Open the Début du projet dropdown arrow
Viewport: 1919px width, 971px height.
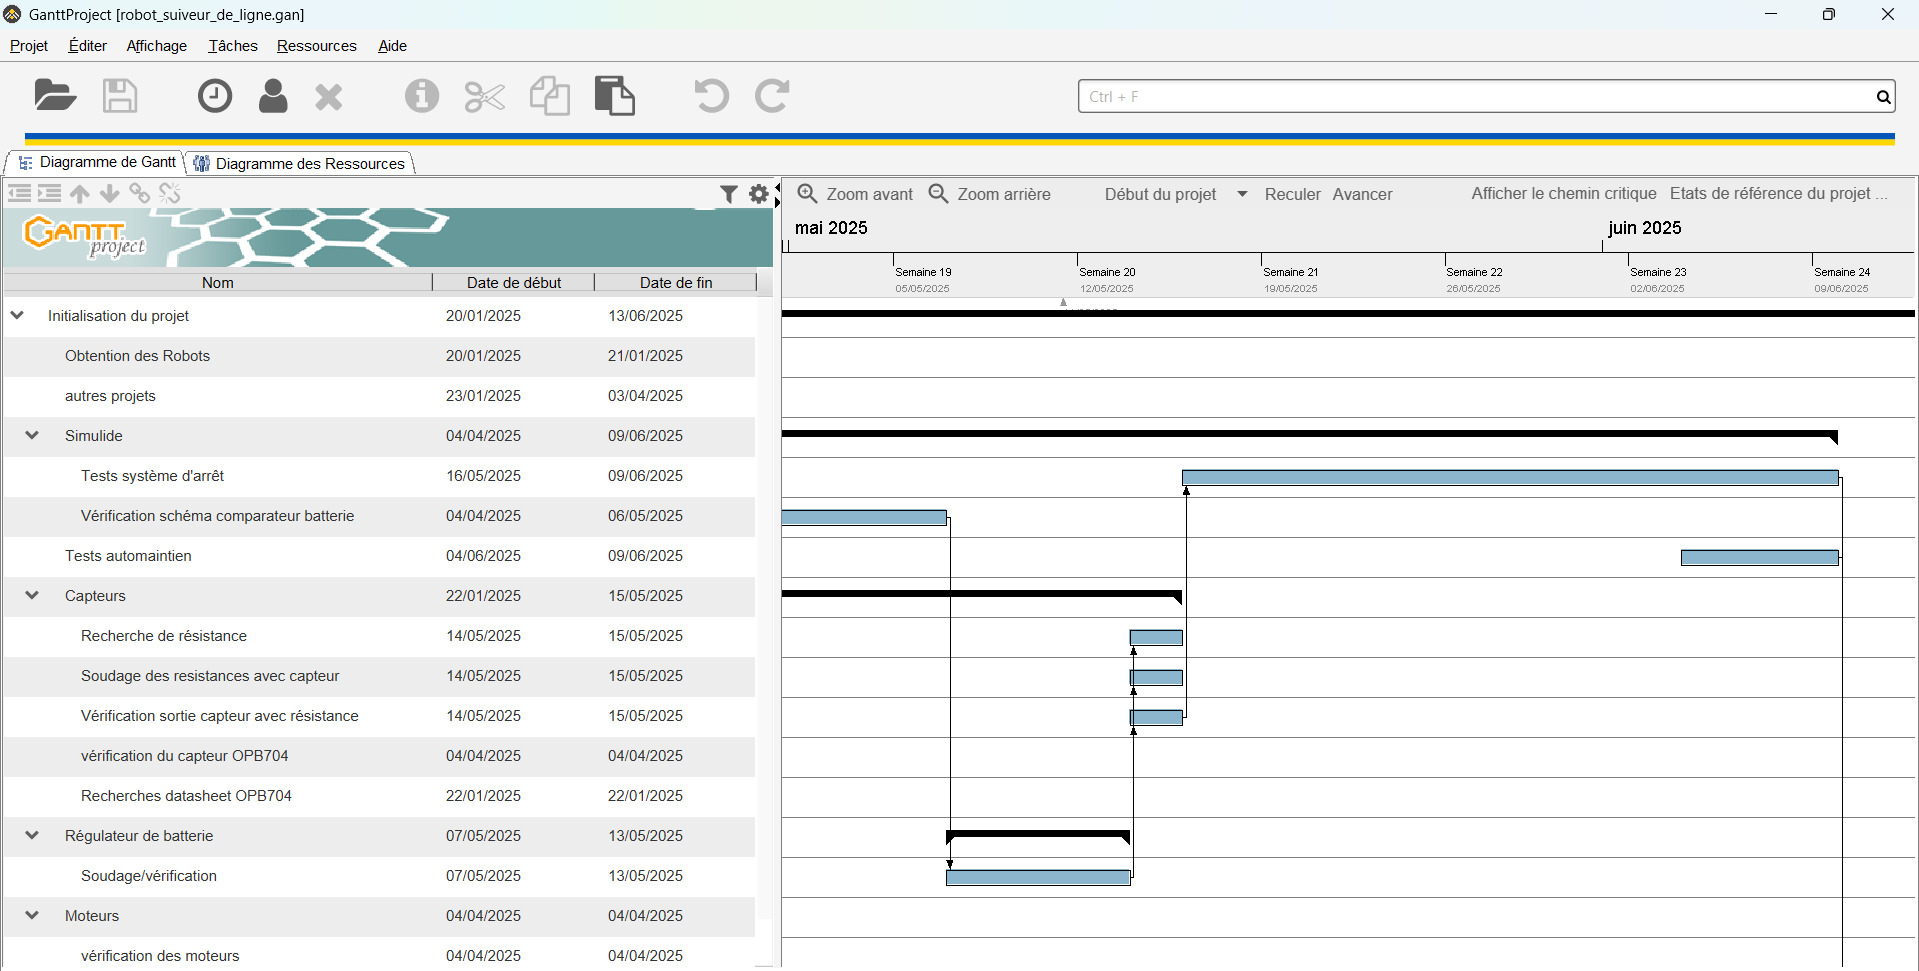coord(1242,194)
